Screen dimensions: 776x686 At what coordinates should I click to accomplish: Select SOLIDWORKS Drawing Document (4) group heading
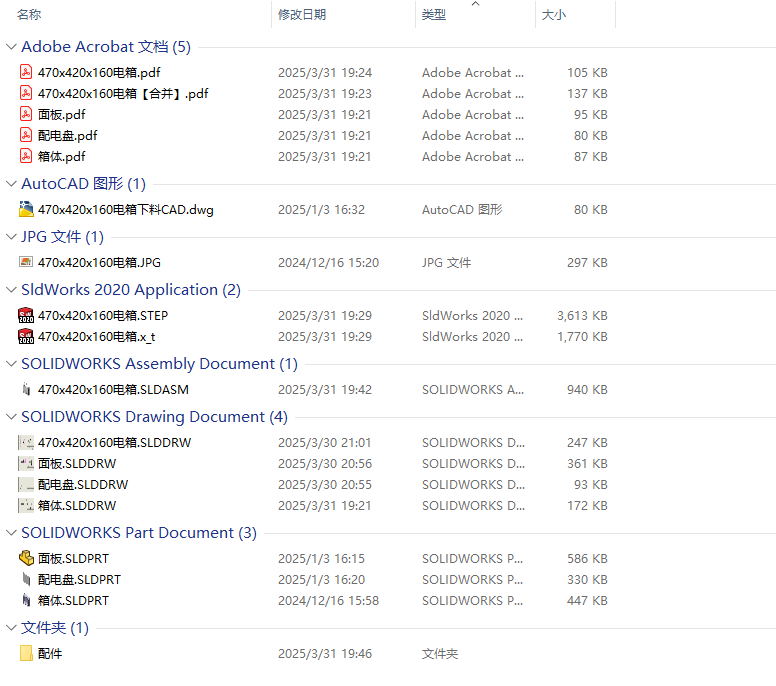point(154,417)
